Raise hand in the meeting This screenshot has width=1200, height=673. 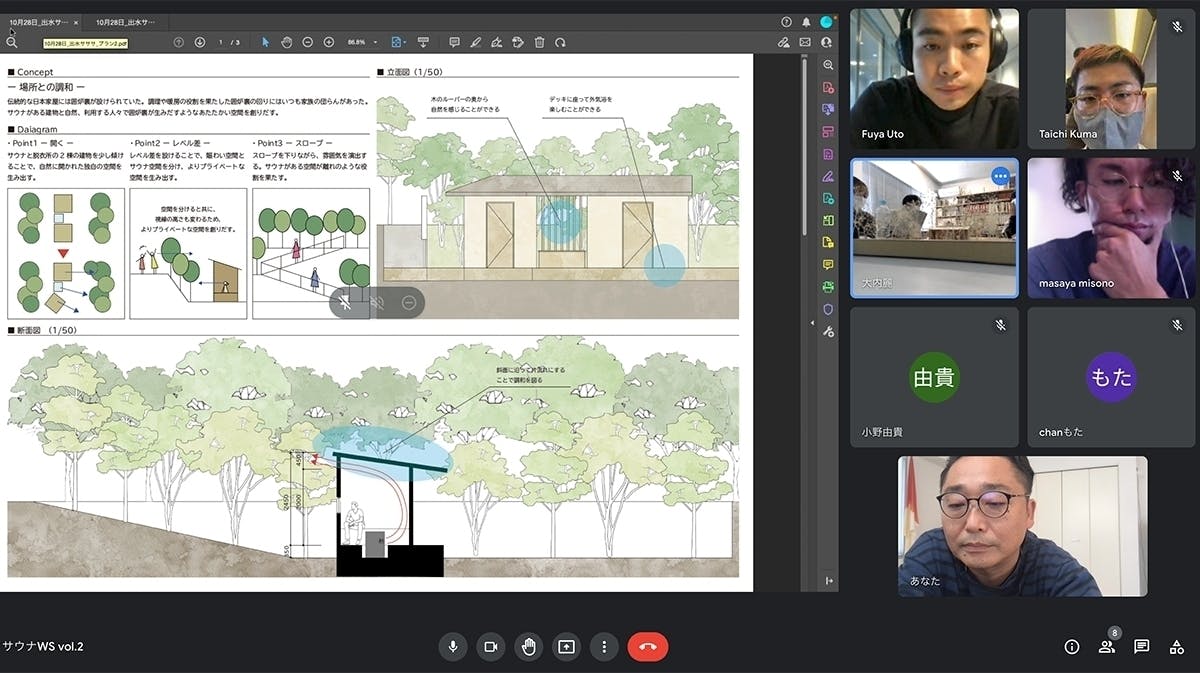529,647
